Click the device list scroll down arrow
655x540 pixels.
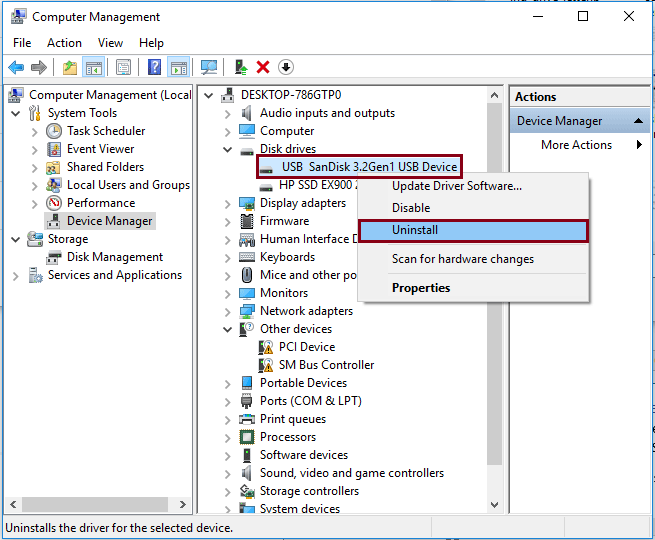pos(495,505)
